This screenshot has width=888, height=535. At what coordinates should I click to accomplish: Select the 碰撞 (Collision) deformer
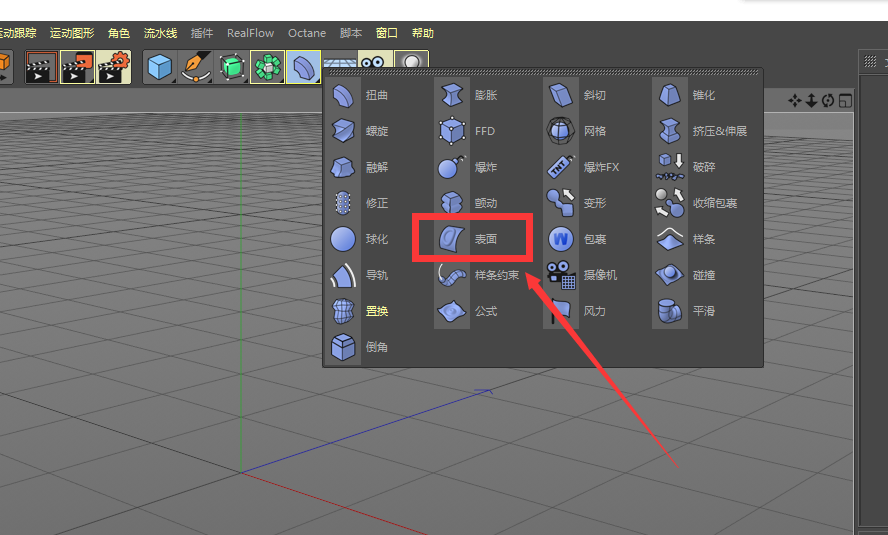point(686,275)
